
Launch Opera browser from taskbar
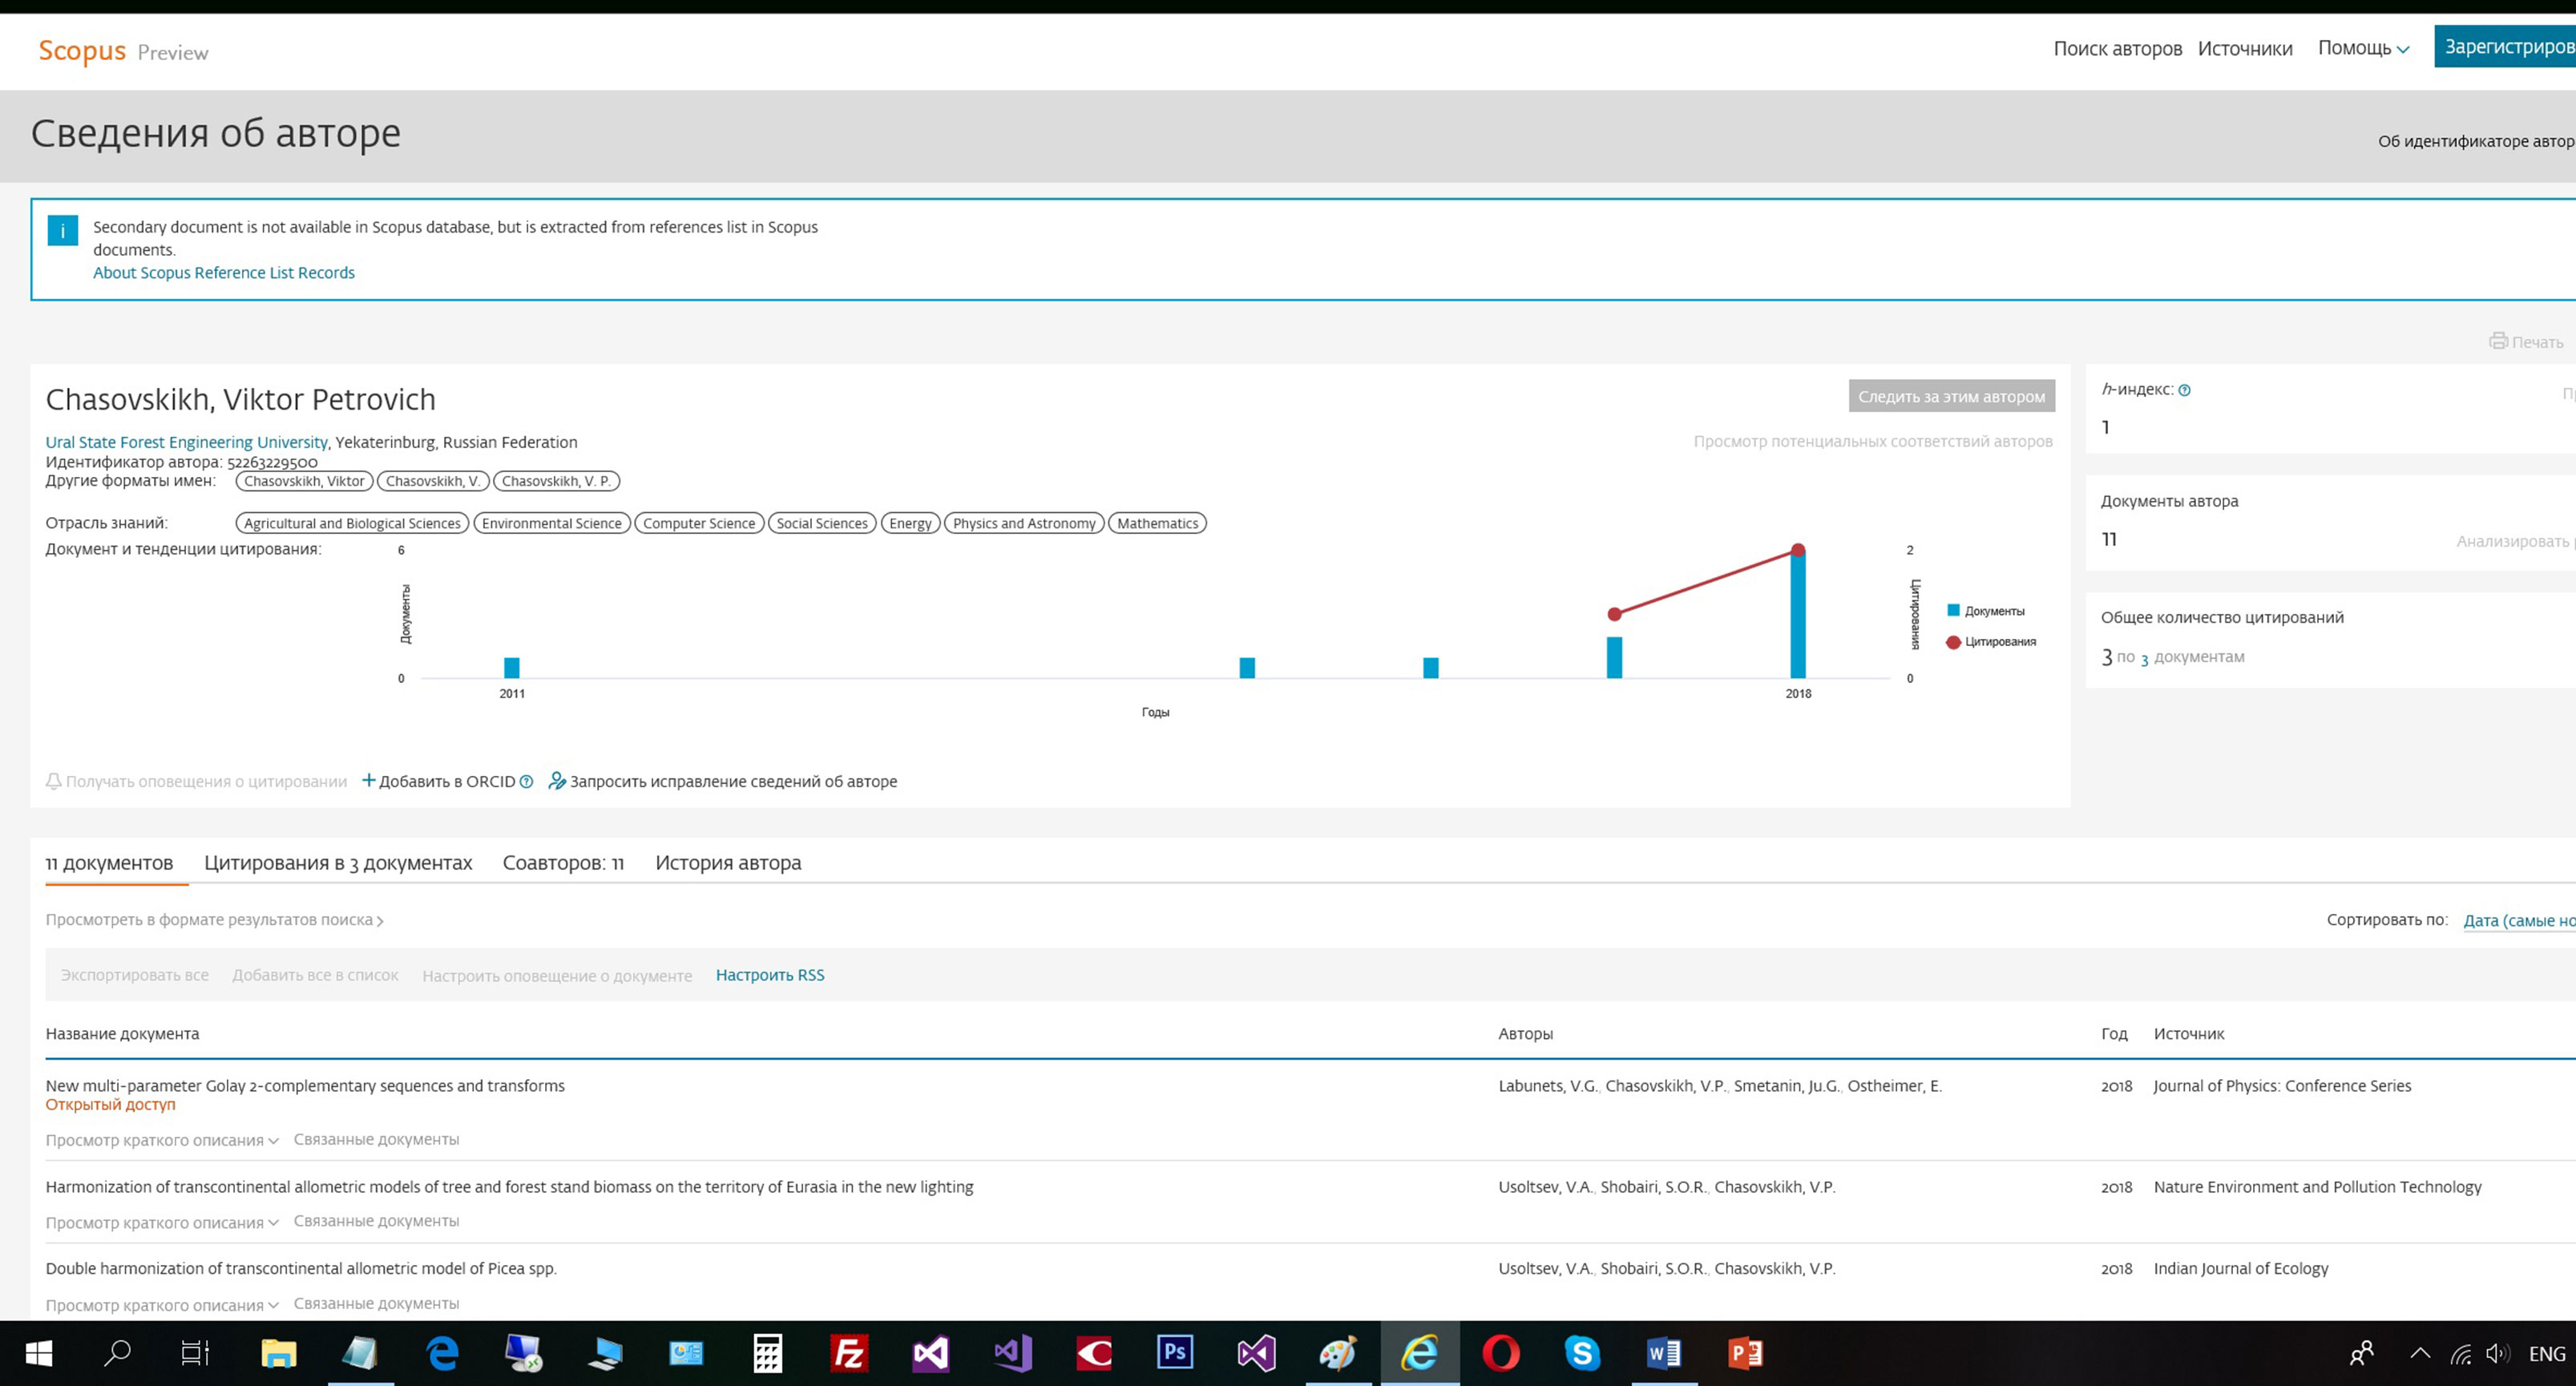1500,1353
